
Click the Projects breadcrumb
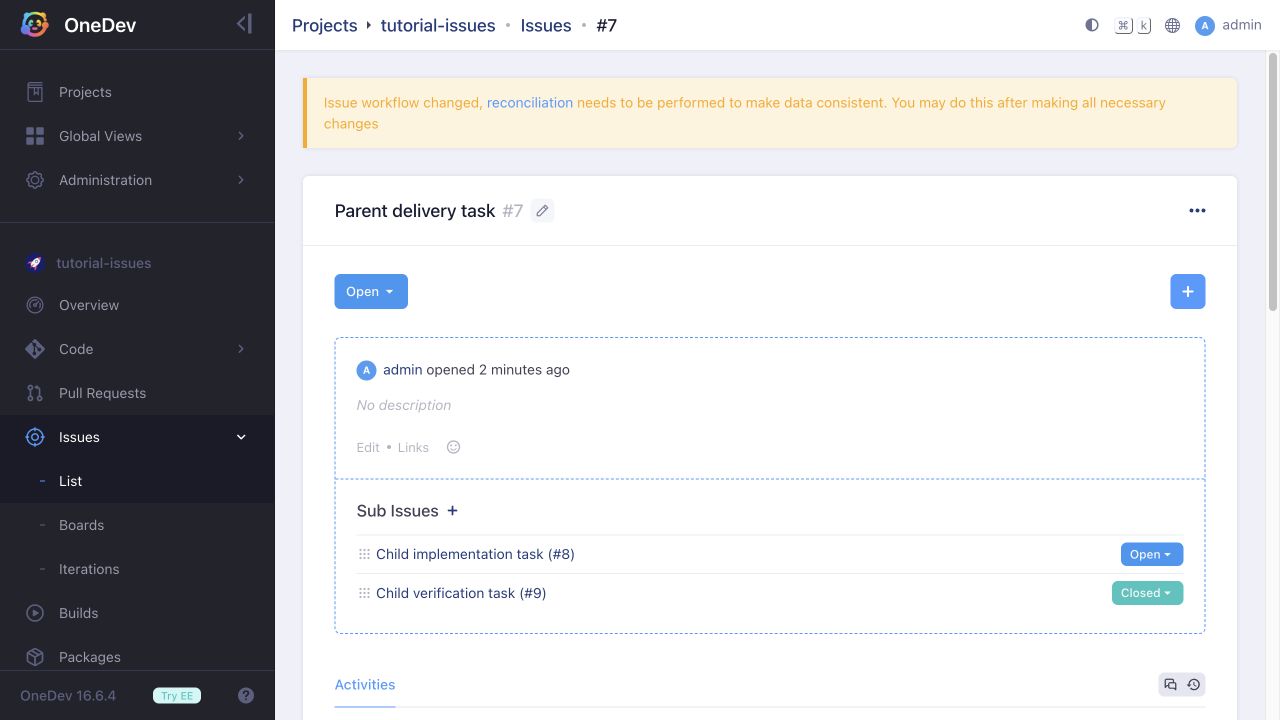click(x=324, y=25)
